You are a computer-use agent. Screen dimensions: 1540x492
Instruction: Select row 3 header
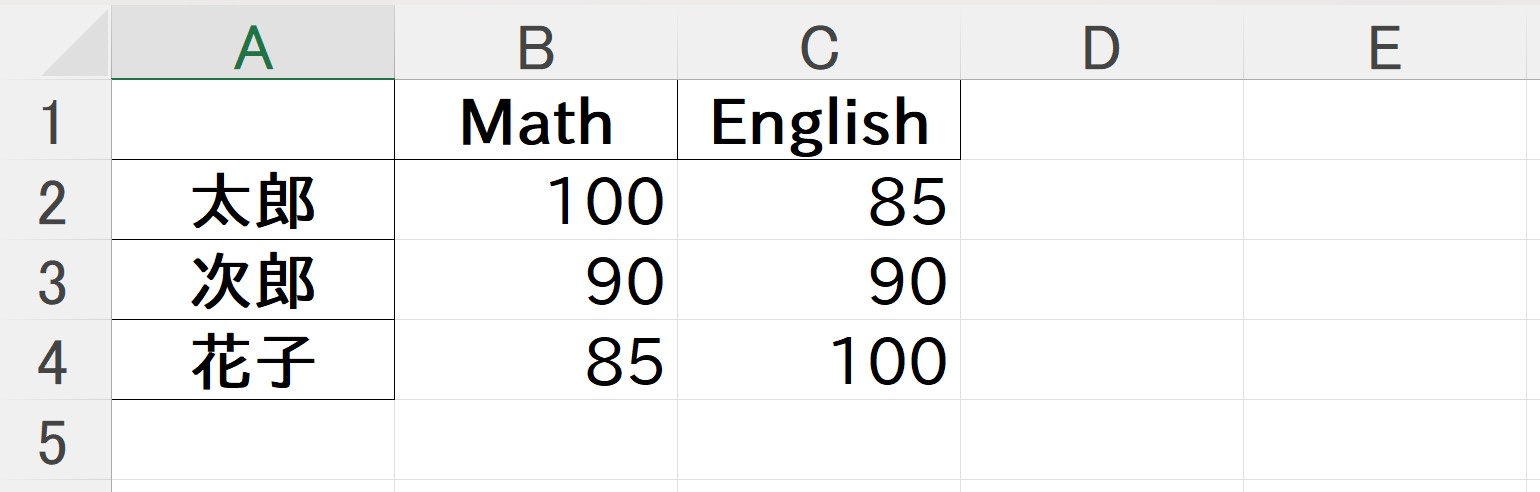click(55, 280)
